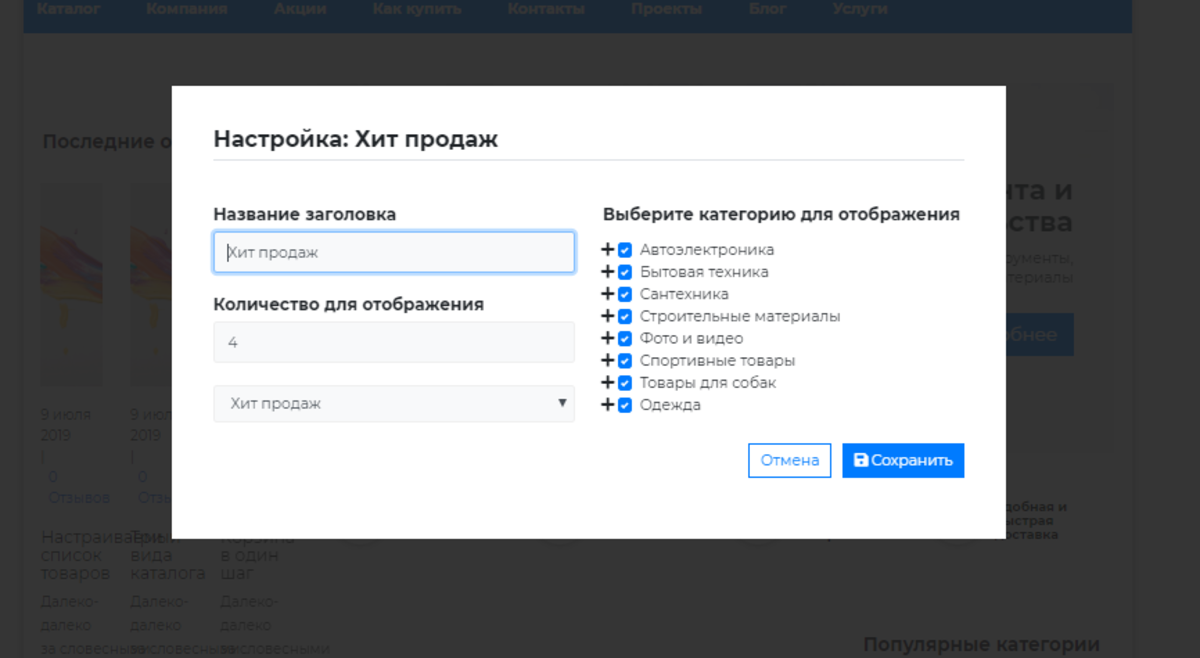Click the Количество для отображения field
The image size is (1200, 658).
tap(394, 342)
